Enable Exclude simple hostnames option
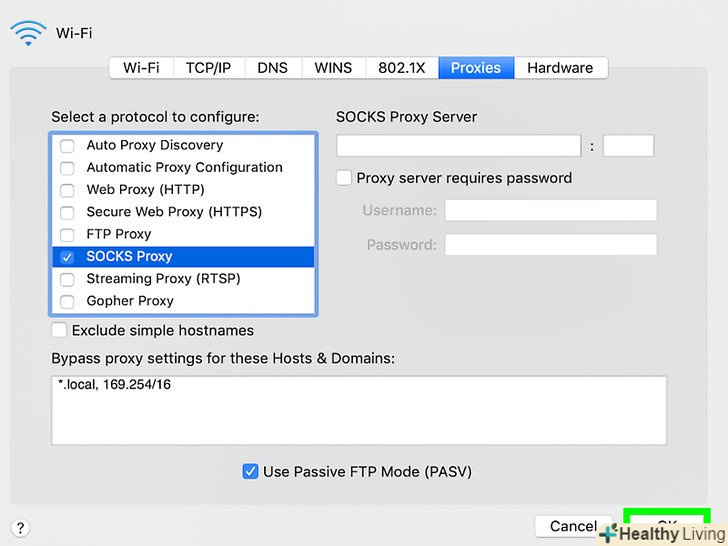The width and height of the screenshot is (728, 546). tap(60, 330)
